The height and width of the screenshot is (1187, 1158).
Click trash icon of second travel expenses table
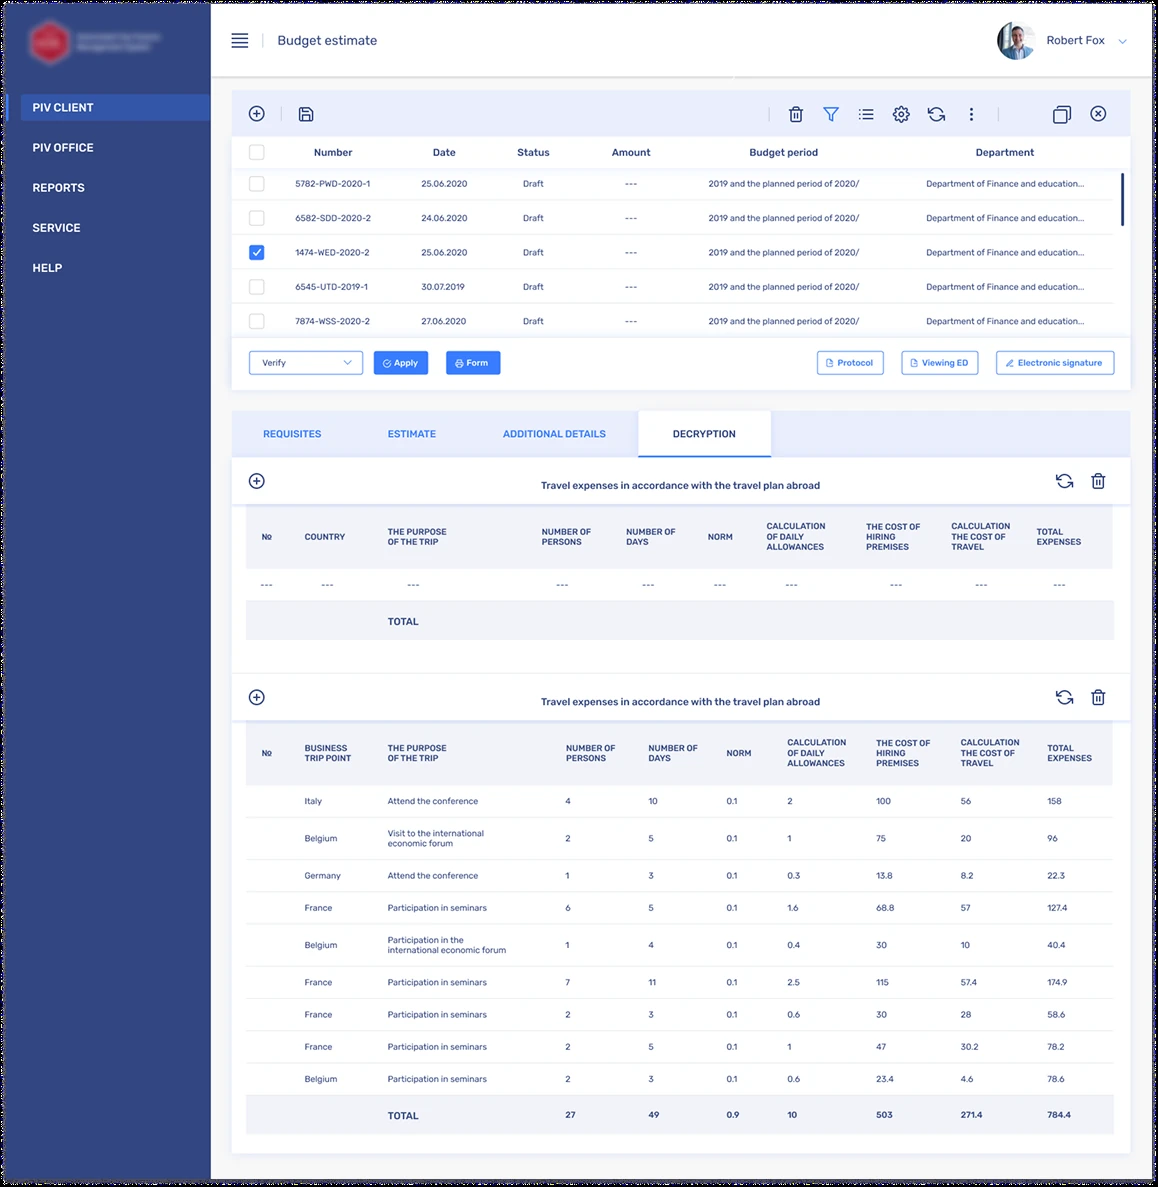click(x=1097, y=697)
